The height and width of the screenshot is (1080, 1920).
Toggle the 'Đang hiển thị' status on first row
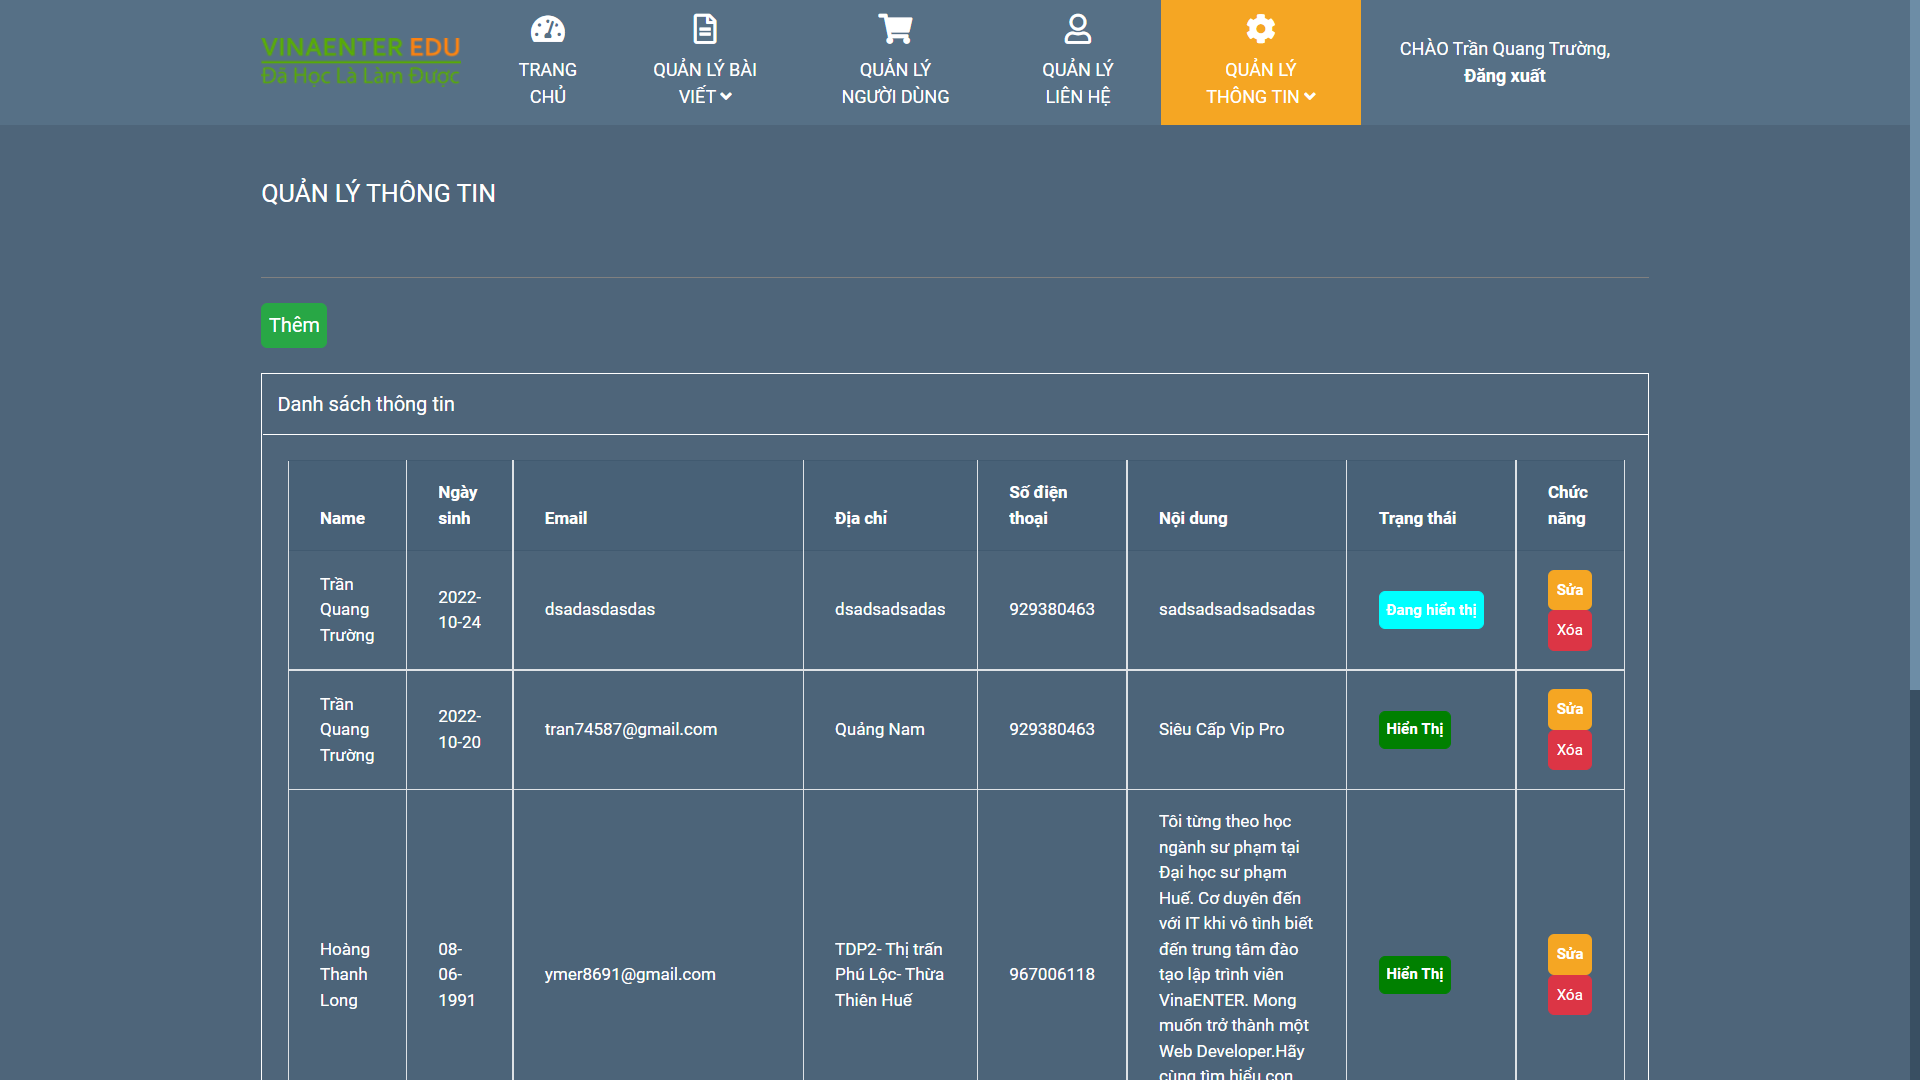(x=1430, y=609)
